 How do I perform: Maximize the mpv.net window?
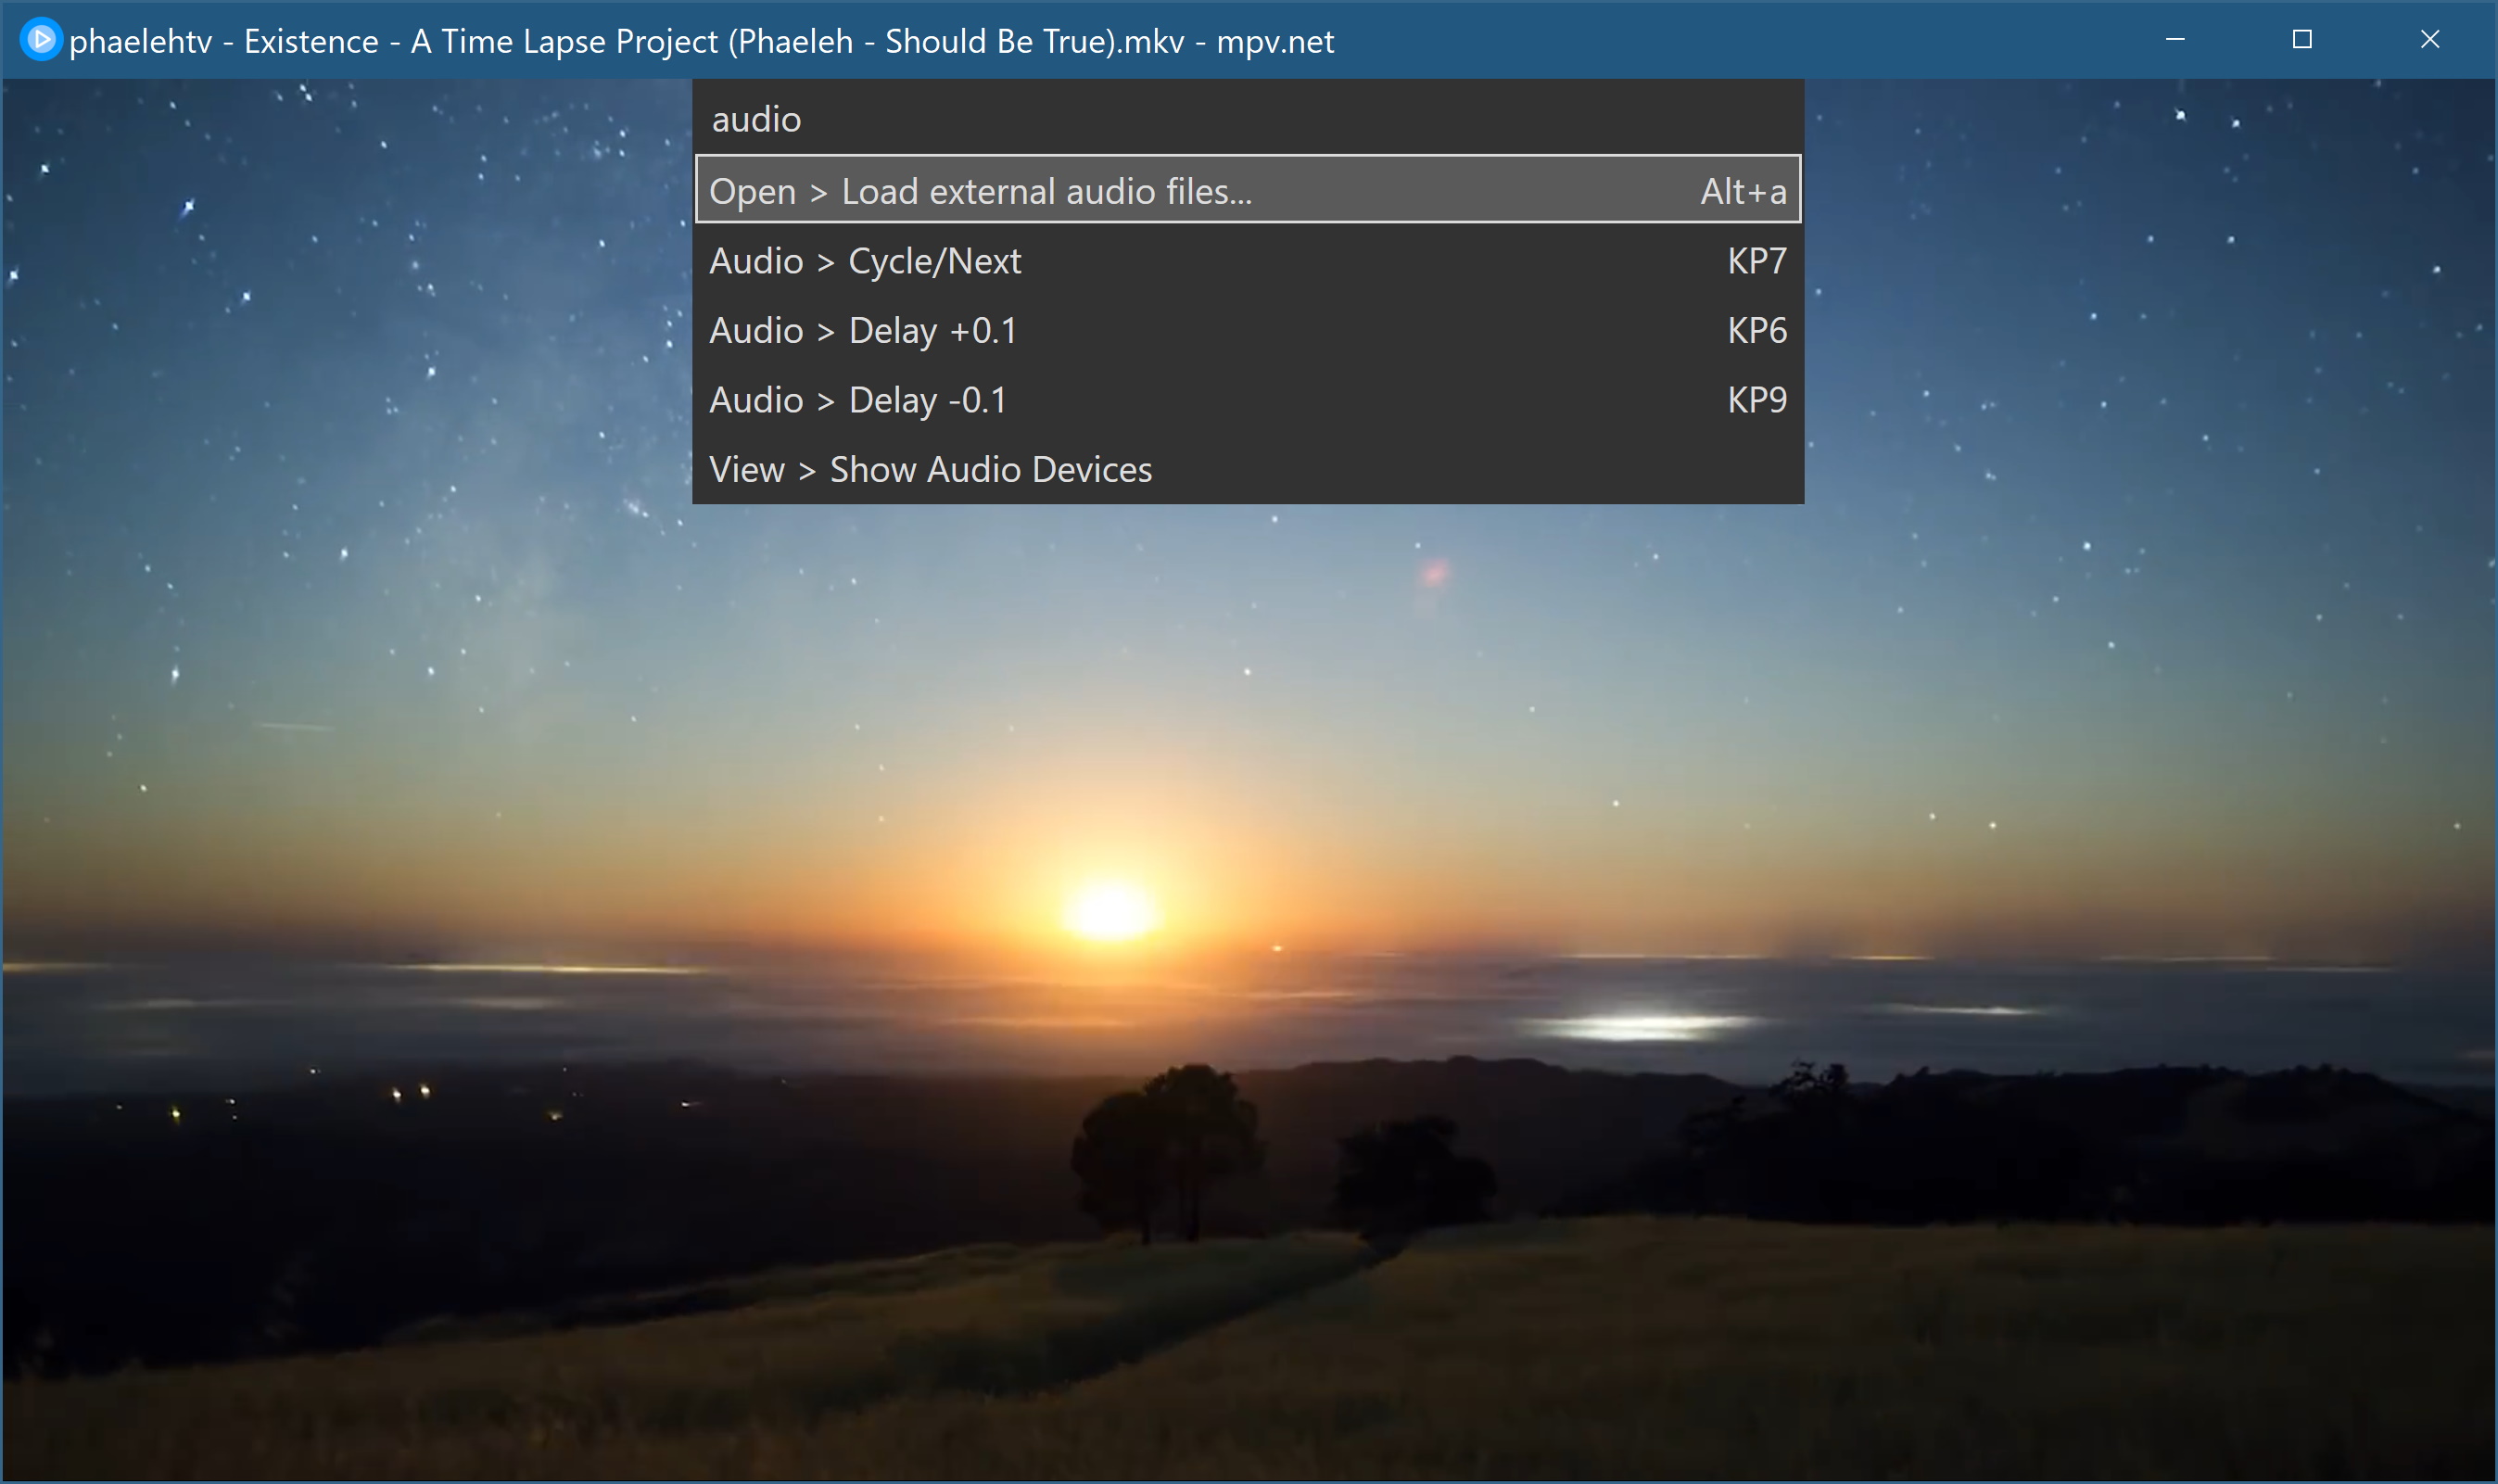coord(2302,40)
